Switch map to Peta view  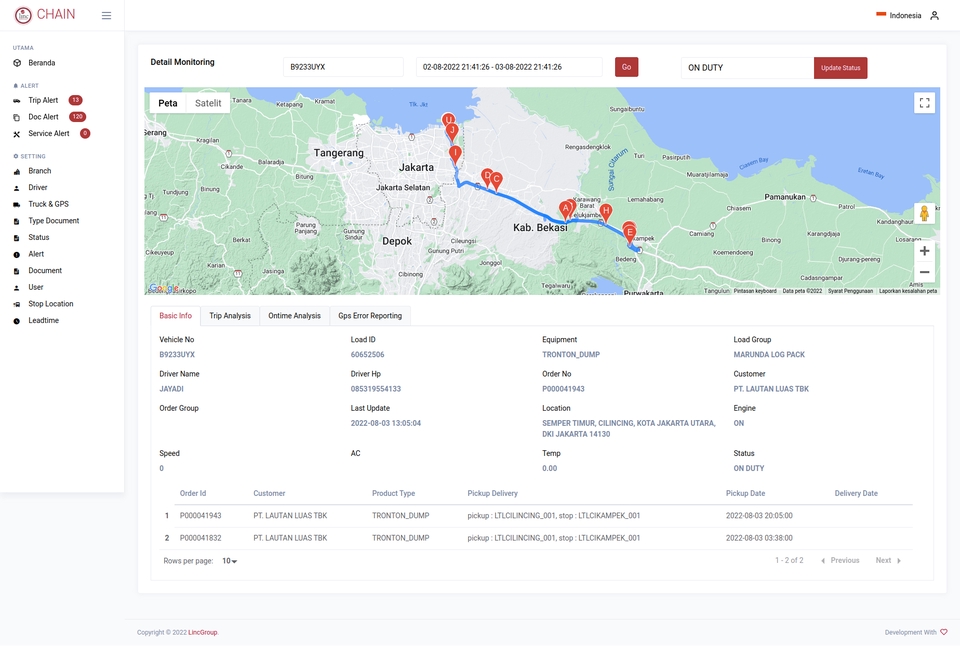168,103
